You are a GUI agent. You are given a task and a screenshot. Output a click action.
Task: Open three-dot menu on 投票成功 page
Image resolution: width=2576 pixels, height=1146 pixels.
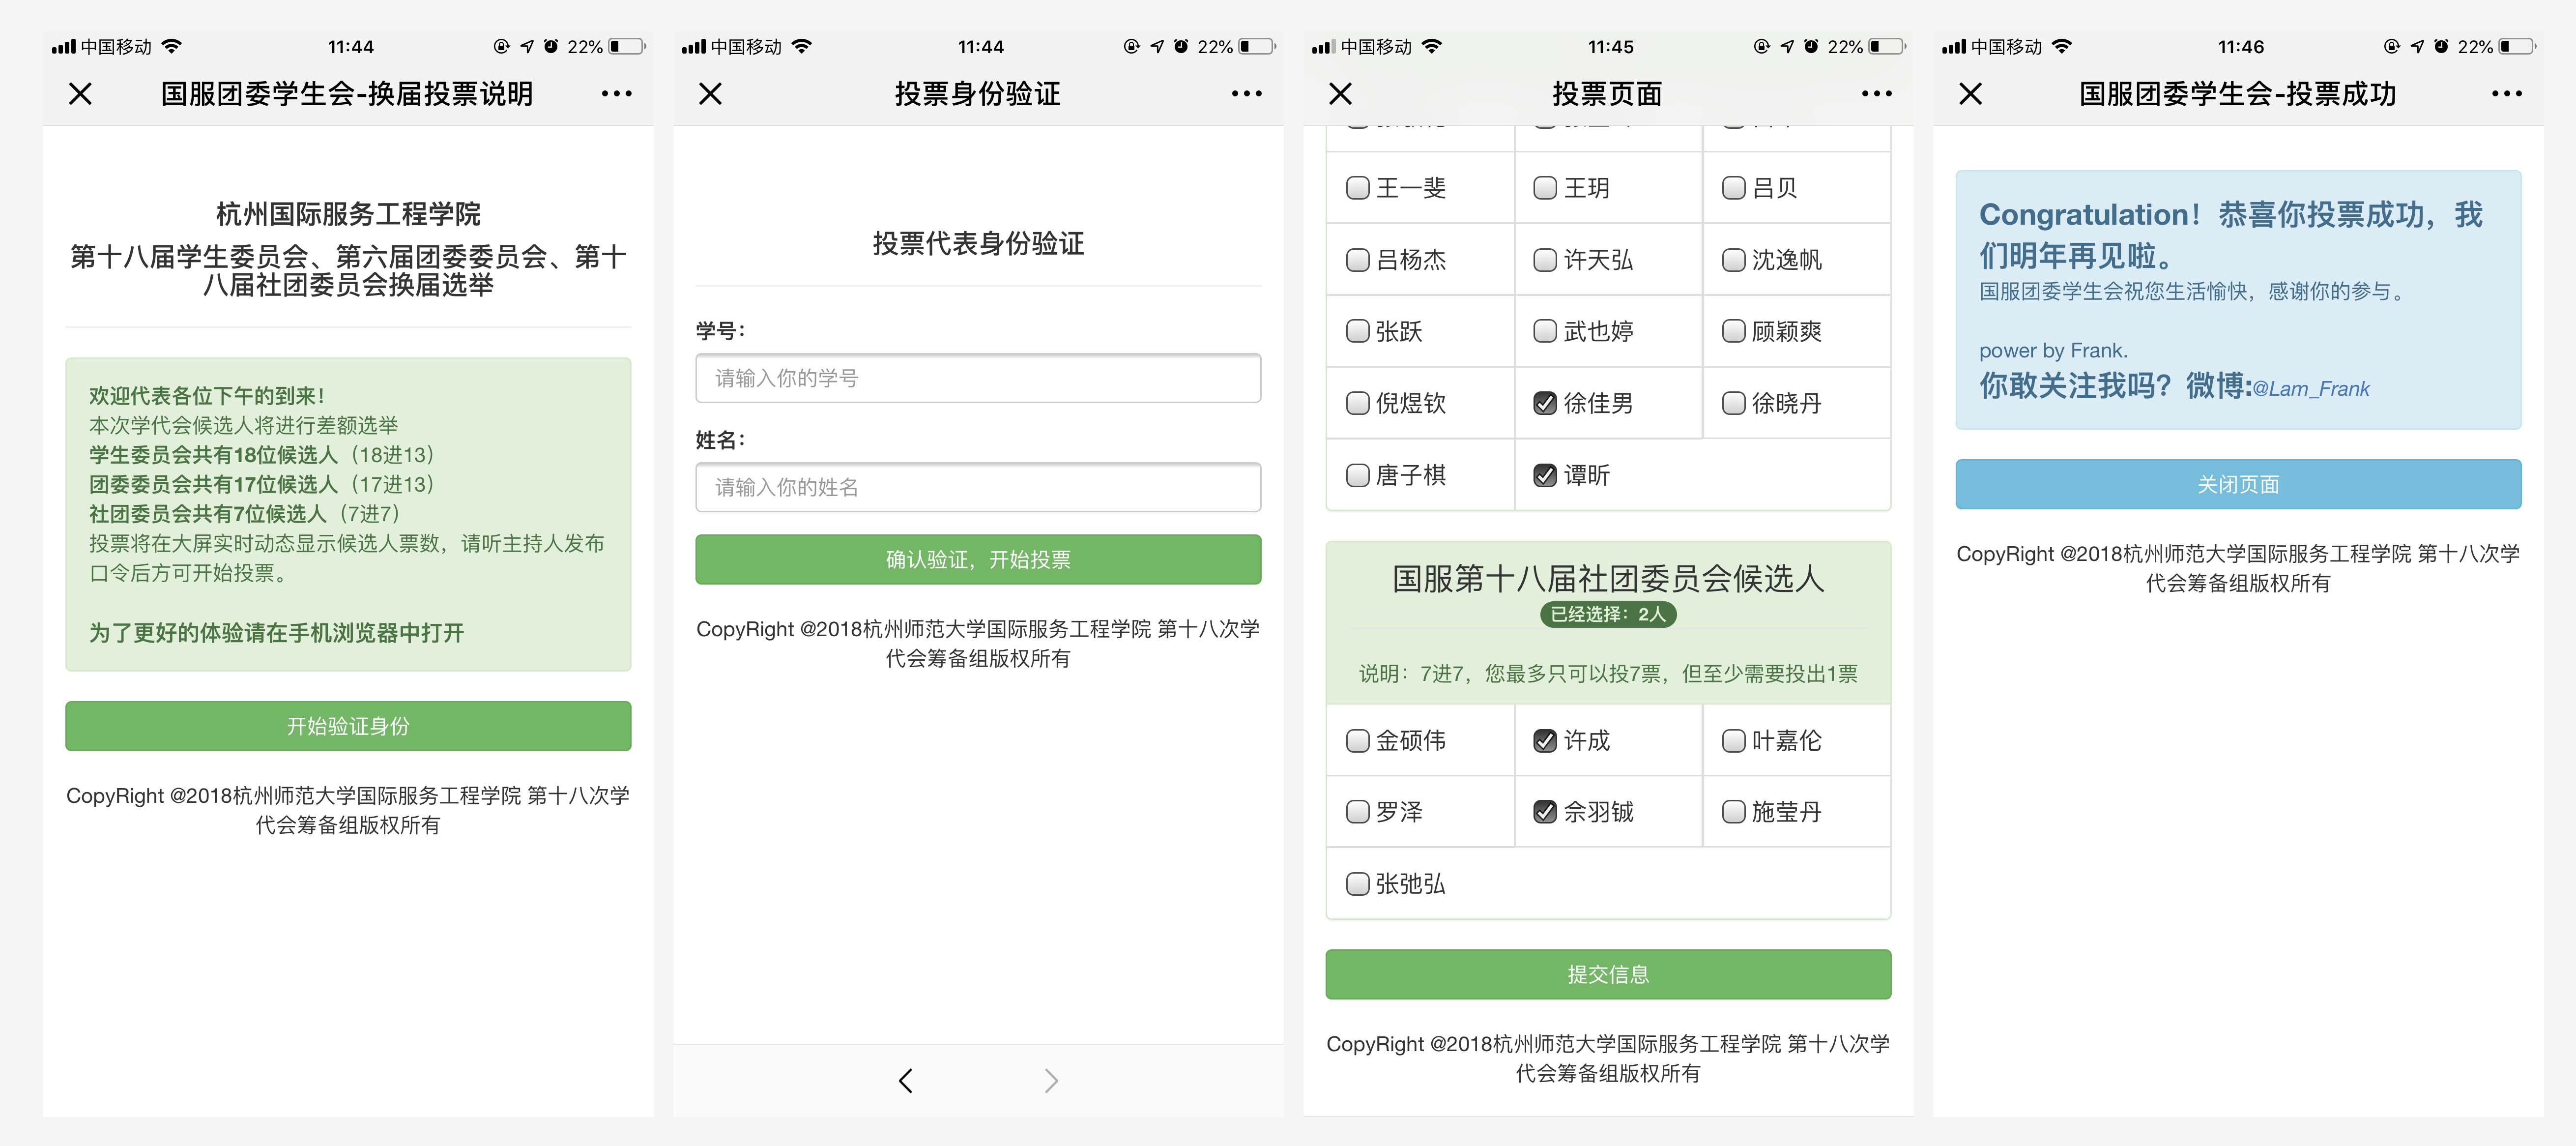tap(2506, 94)
